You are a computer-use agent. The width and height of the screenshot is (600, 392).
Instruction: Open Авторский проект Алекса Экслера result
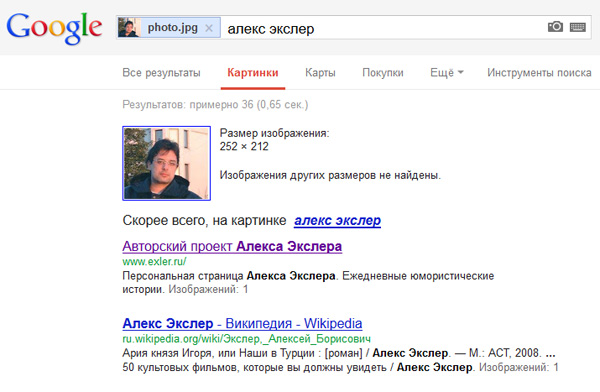[x=232, y=246]
